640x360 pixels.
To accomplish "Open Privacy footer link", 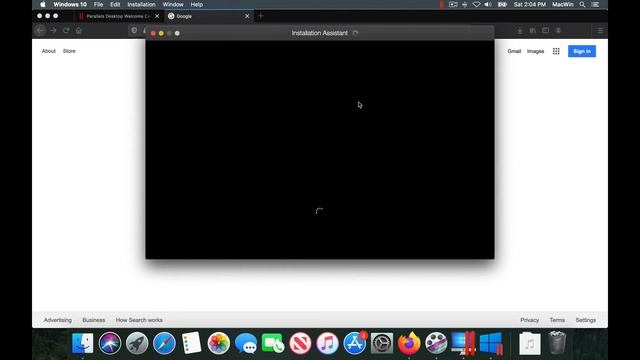I will tap(529, 320).
